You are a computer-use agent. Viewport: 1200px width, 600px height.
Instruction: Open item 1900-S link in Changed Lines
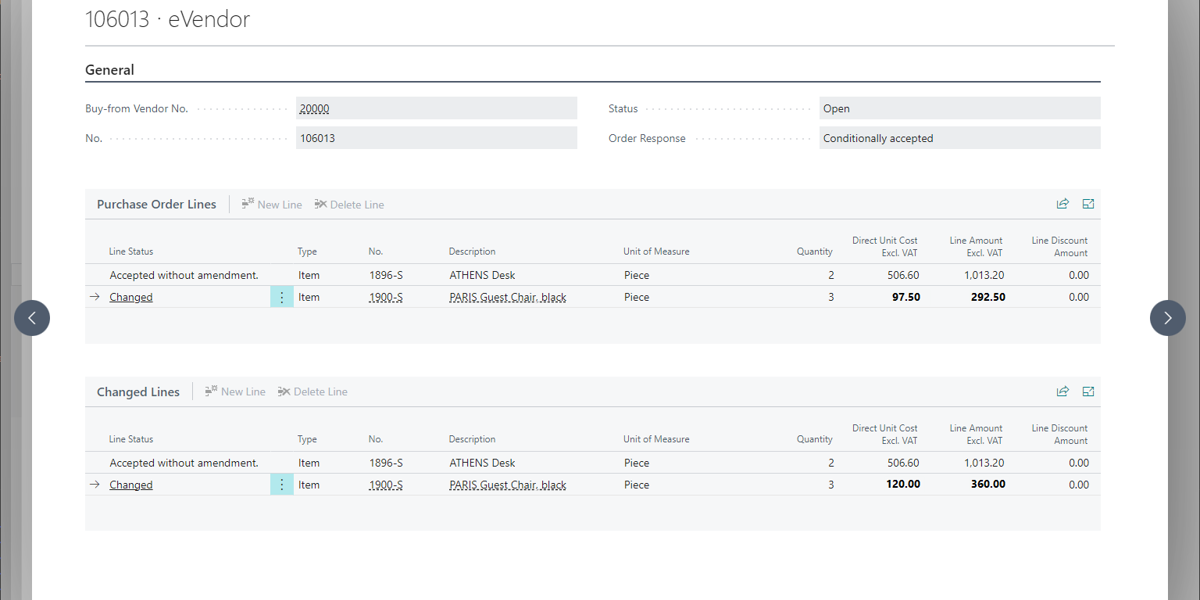point(386,485)
